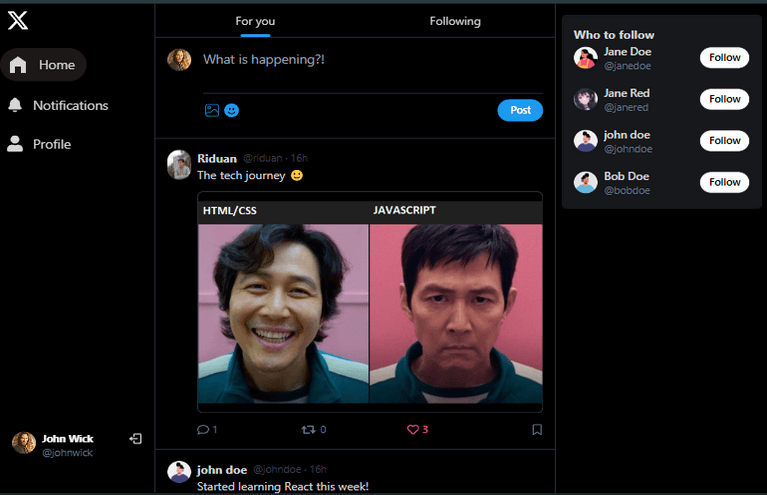The width and height of the screenshot is (767, 495).
Task: Follow Jane Red
Action: tap(724, 99)
